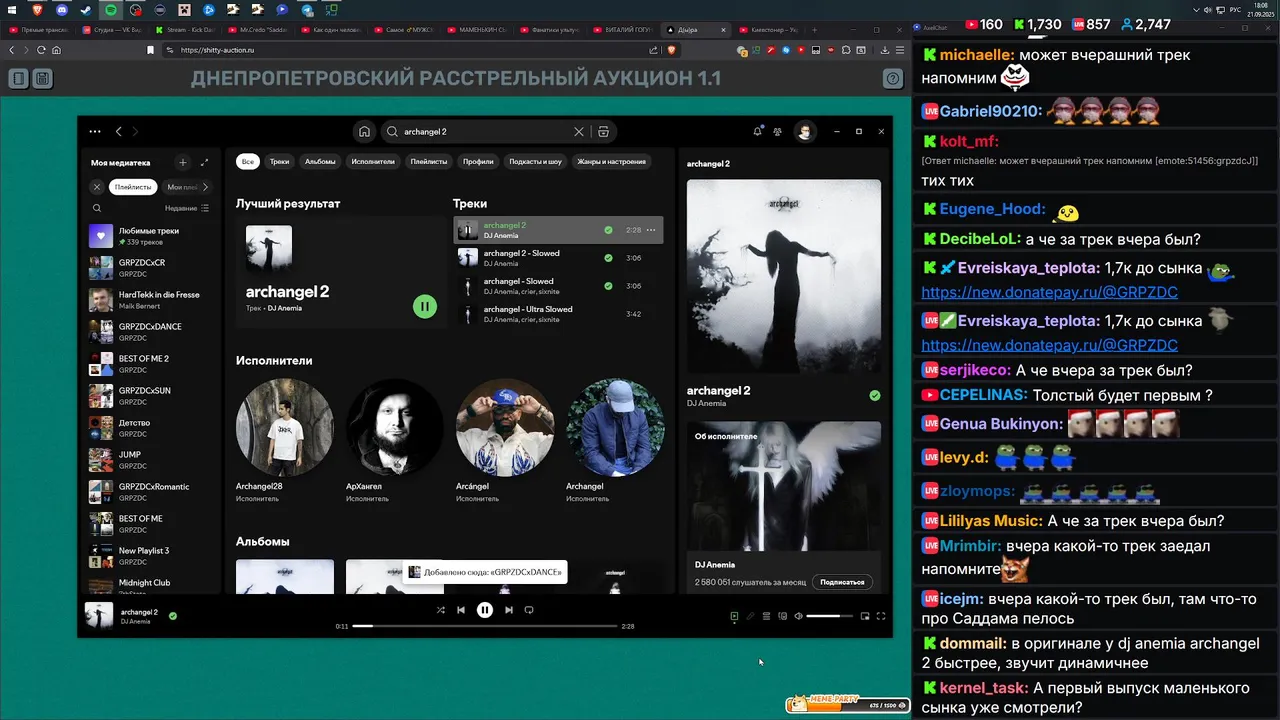Seek in the track progress bar

click(x=487, y=626)
